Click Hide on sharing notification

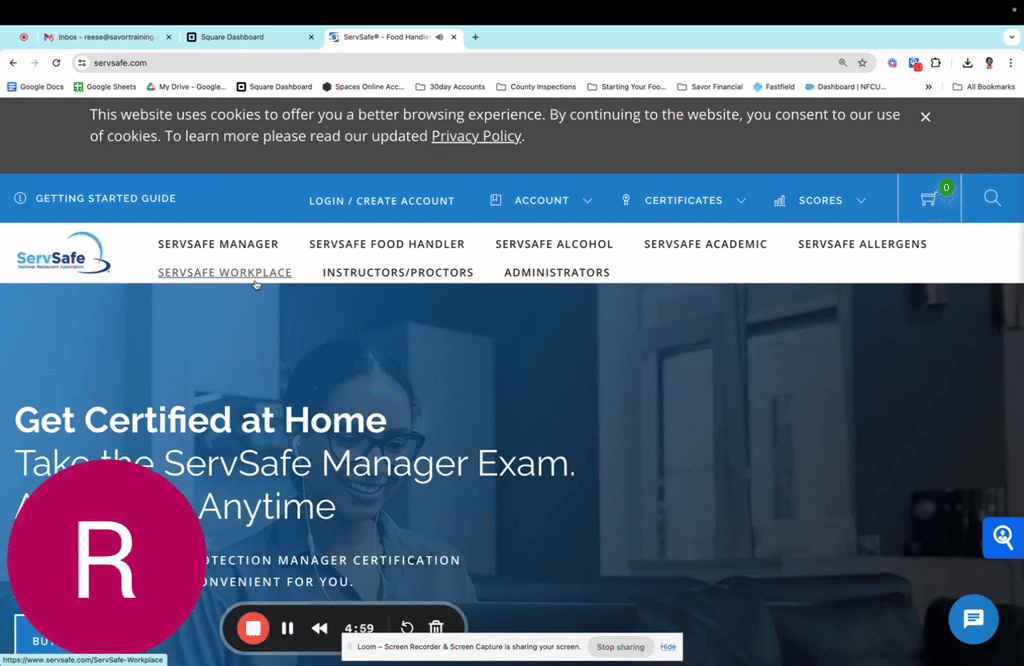coord(667,647)
